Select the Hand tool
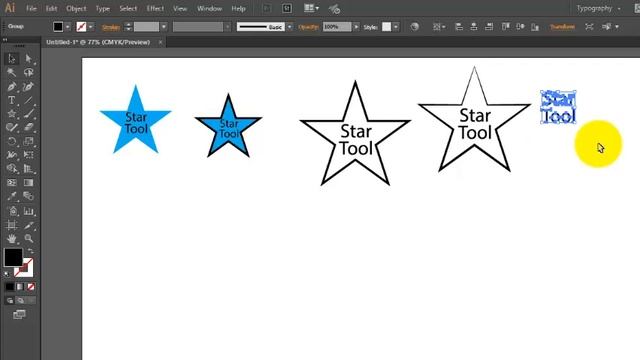 tap(11, 238)
